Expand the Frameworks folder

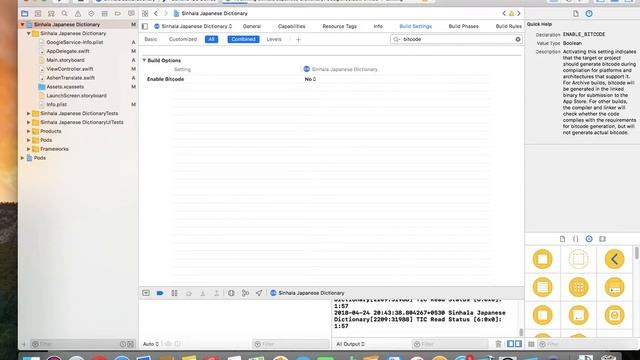(29, 149)
